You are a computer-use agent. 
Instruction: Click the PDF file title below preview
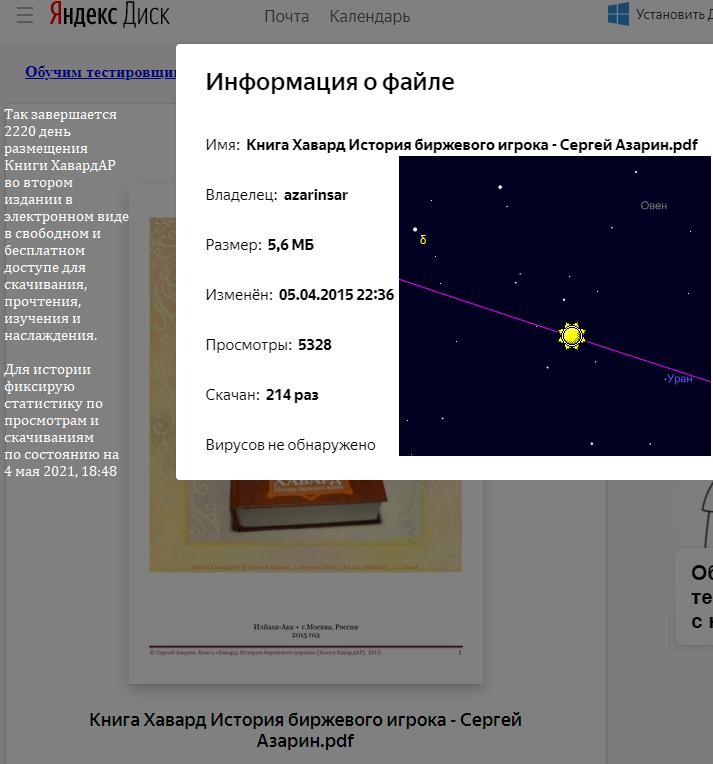(x=305, y=730)
